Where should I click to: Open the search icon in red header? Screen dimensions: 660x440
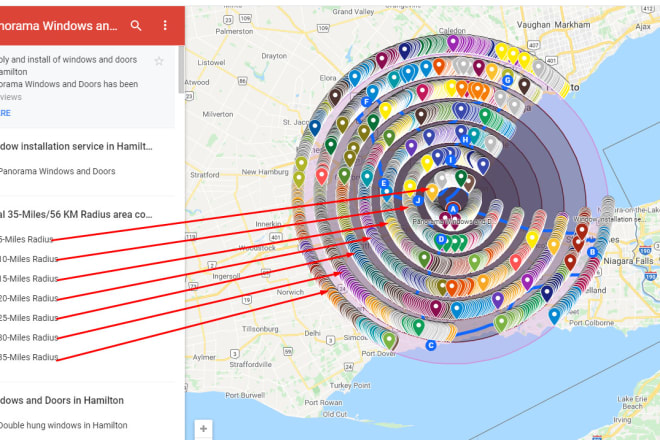tap(136, 26)
